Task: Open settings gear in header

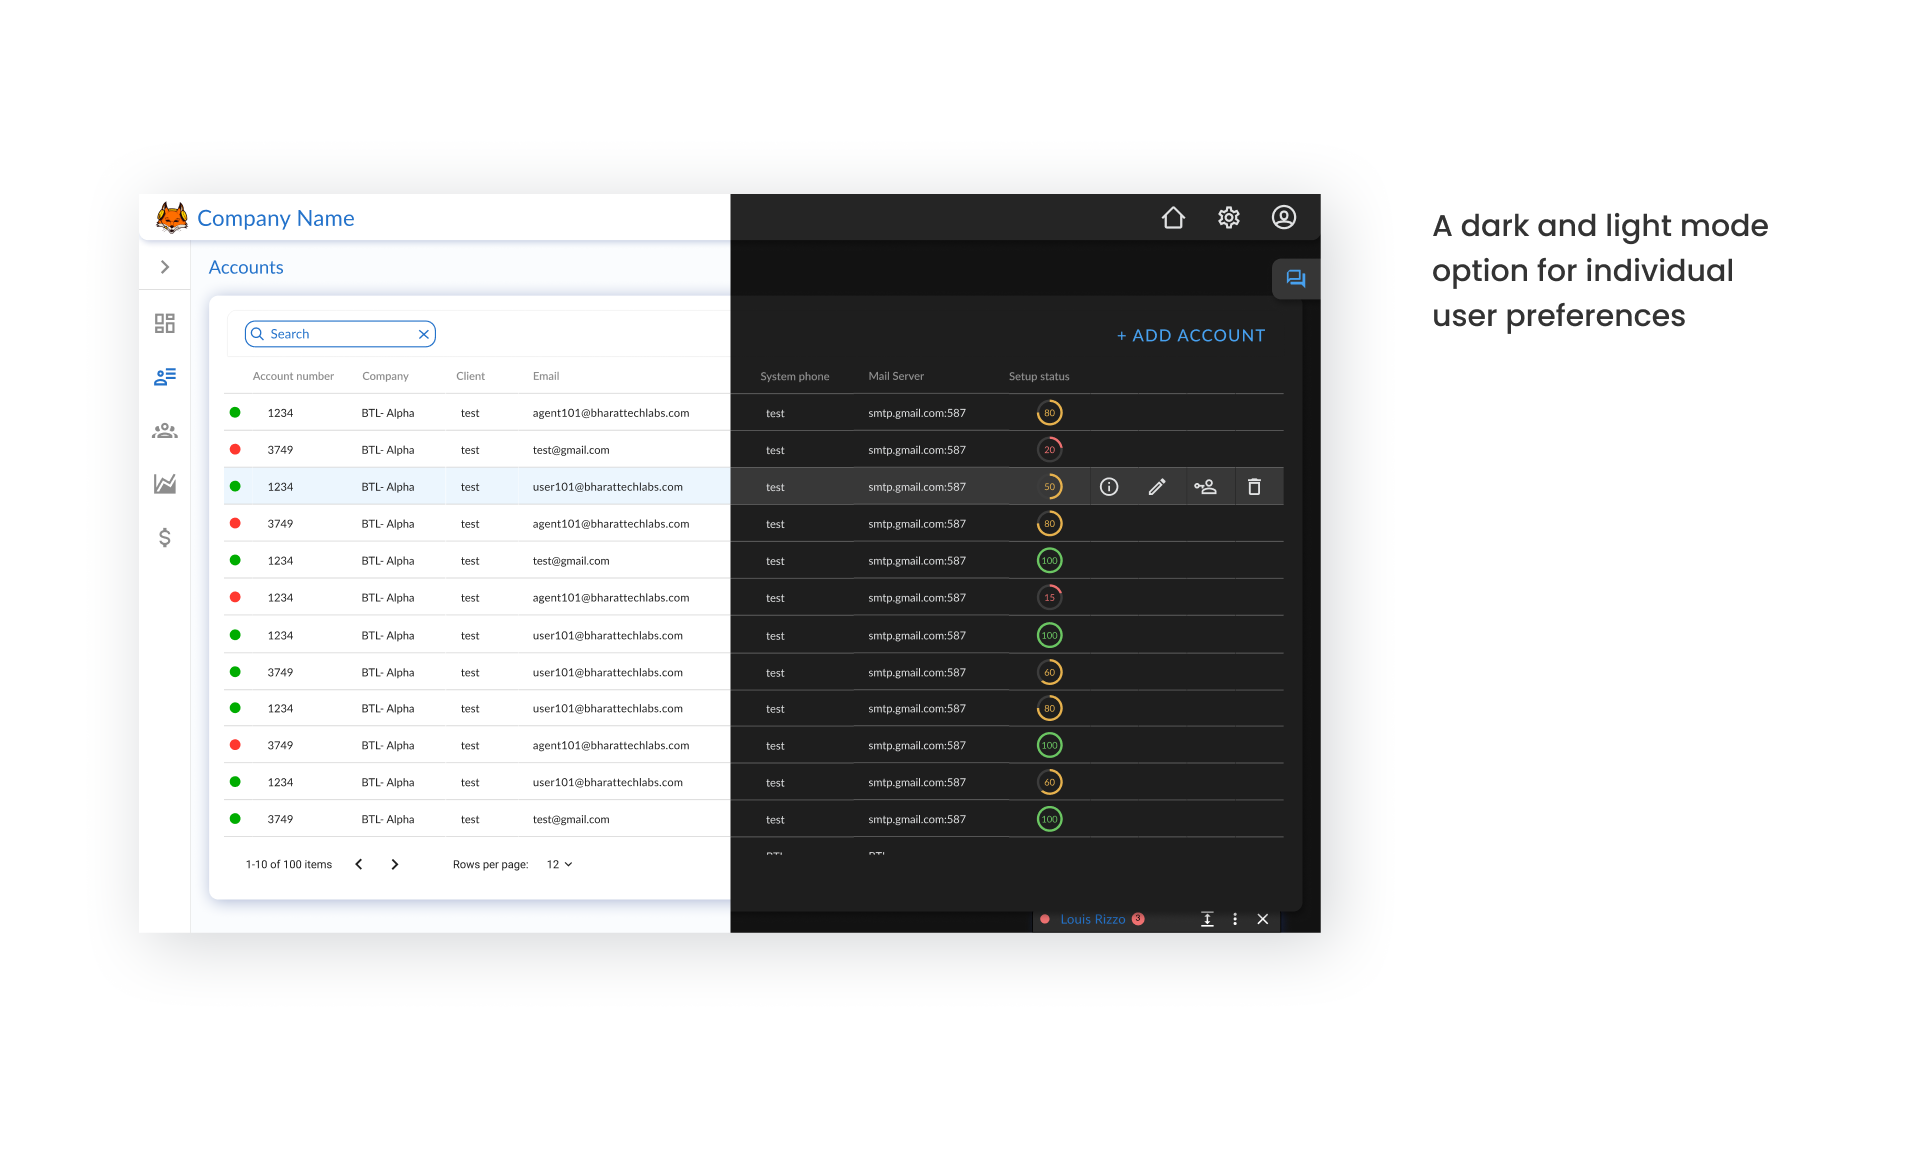Action: pyautogui.click(x=1229, y=218)
